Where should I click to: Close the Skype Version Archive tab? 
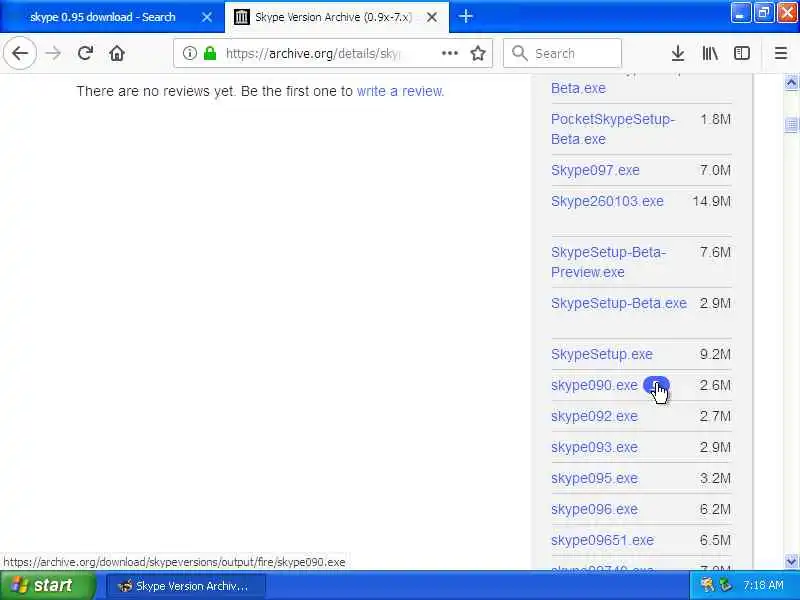[x=432, y=17]
